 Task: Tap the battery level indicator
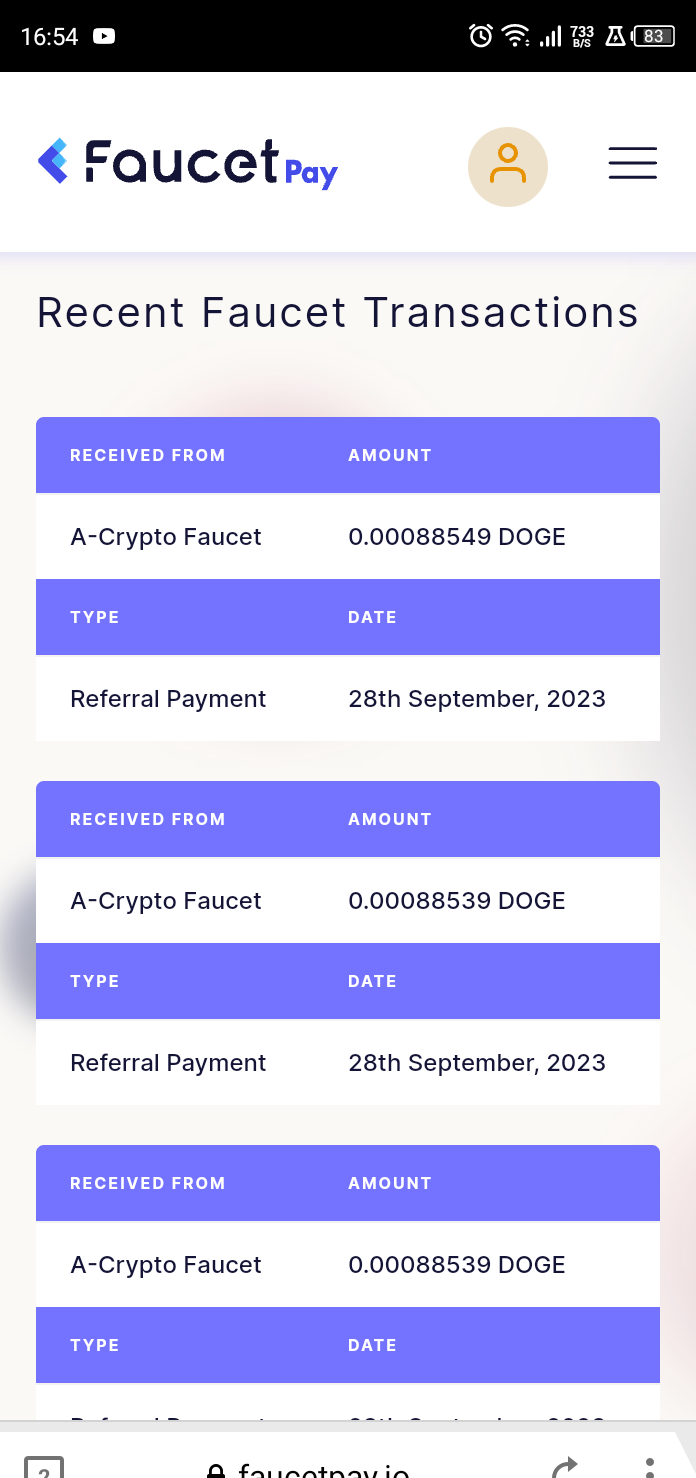point(653,36)
